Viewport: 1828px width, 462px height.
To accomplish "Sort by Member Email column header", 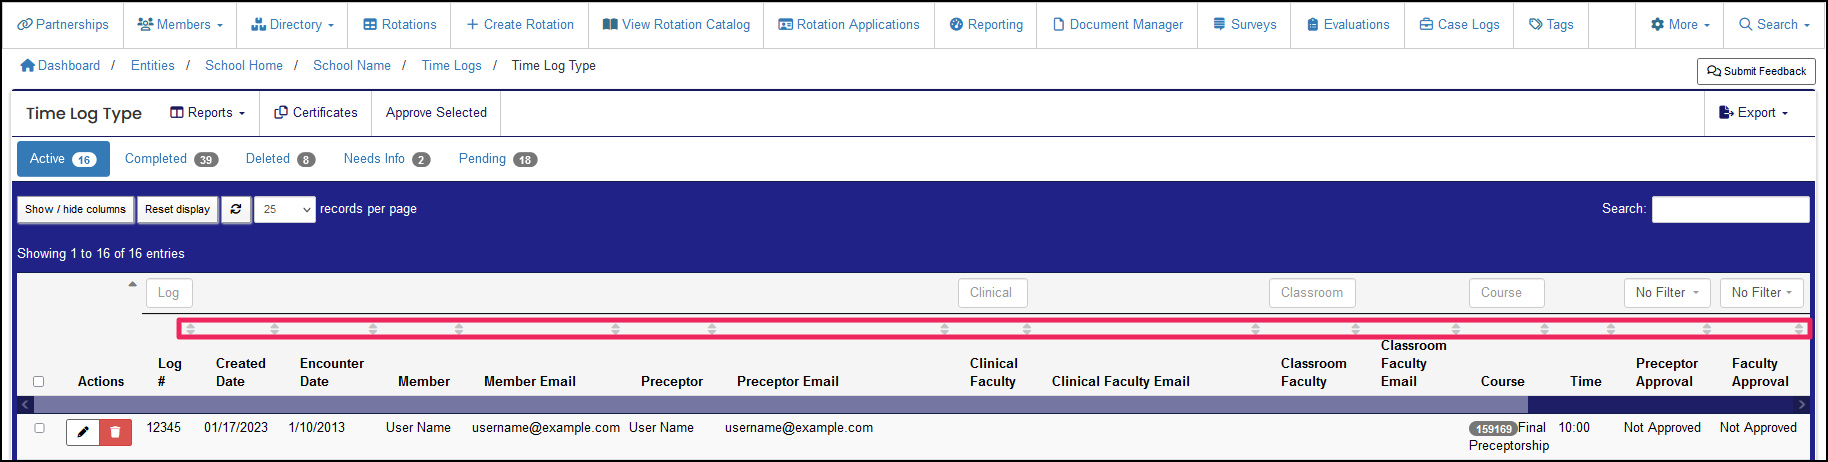I will point(530,381).
